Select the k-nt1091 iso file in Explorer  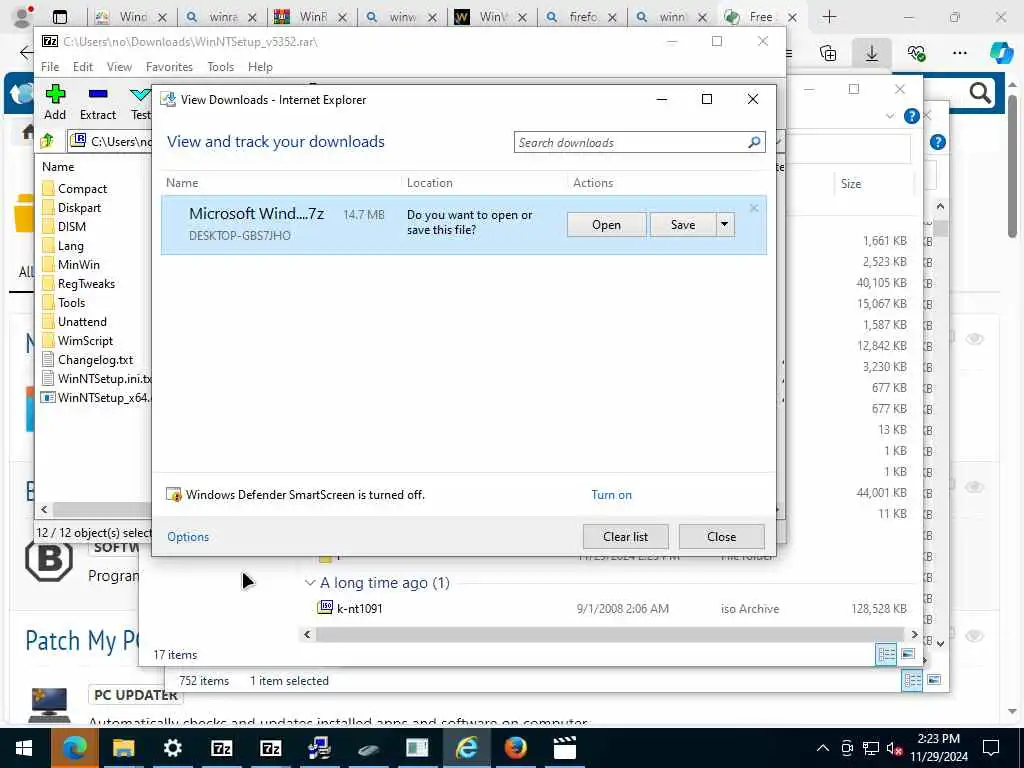[x=360, y=608]
